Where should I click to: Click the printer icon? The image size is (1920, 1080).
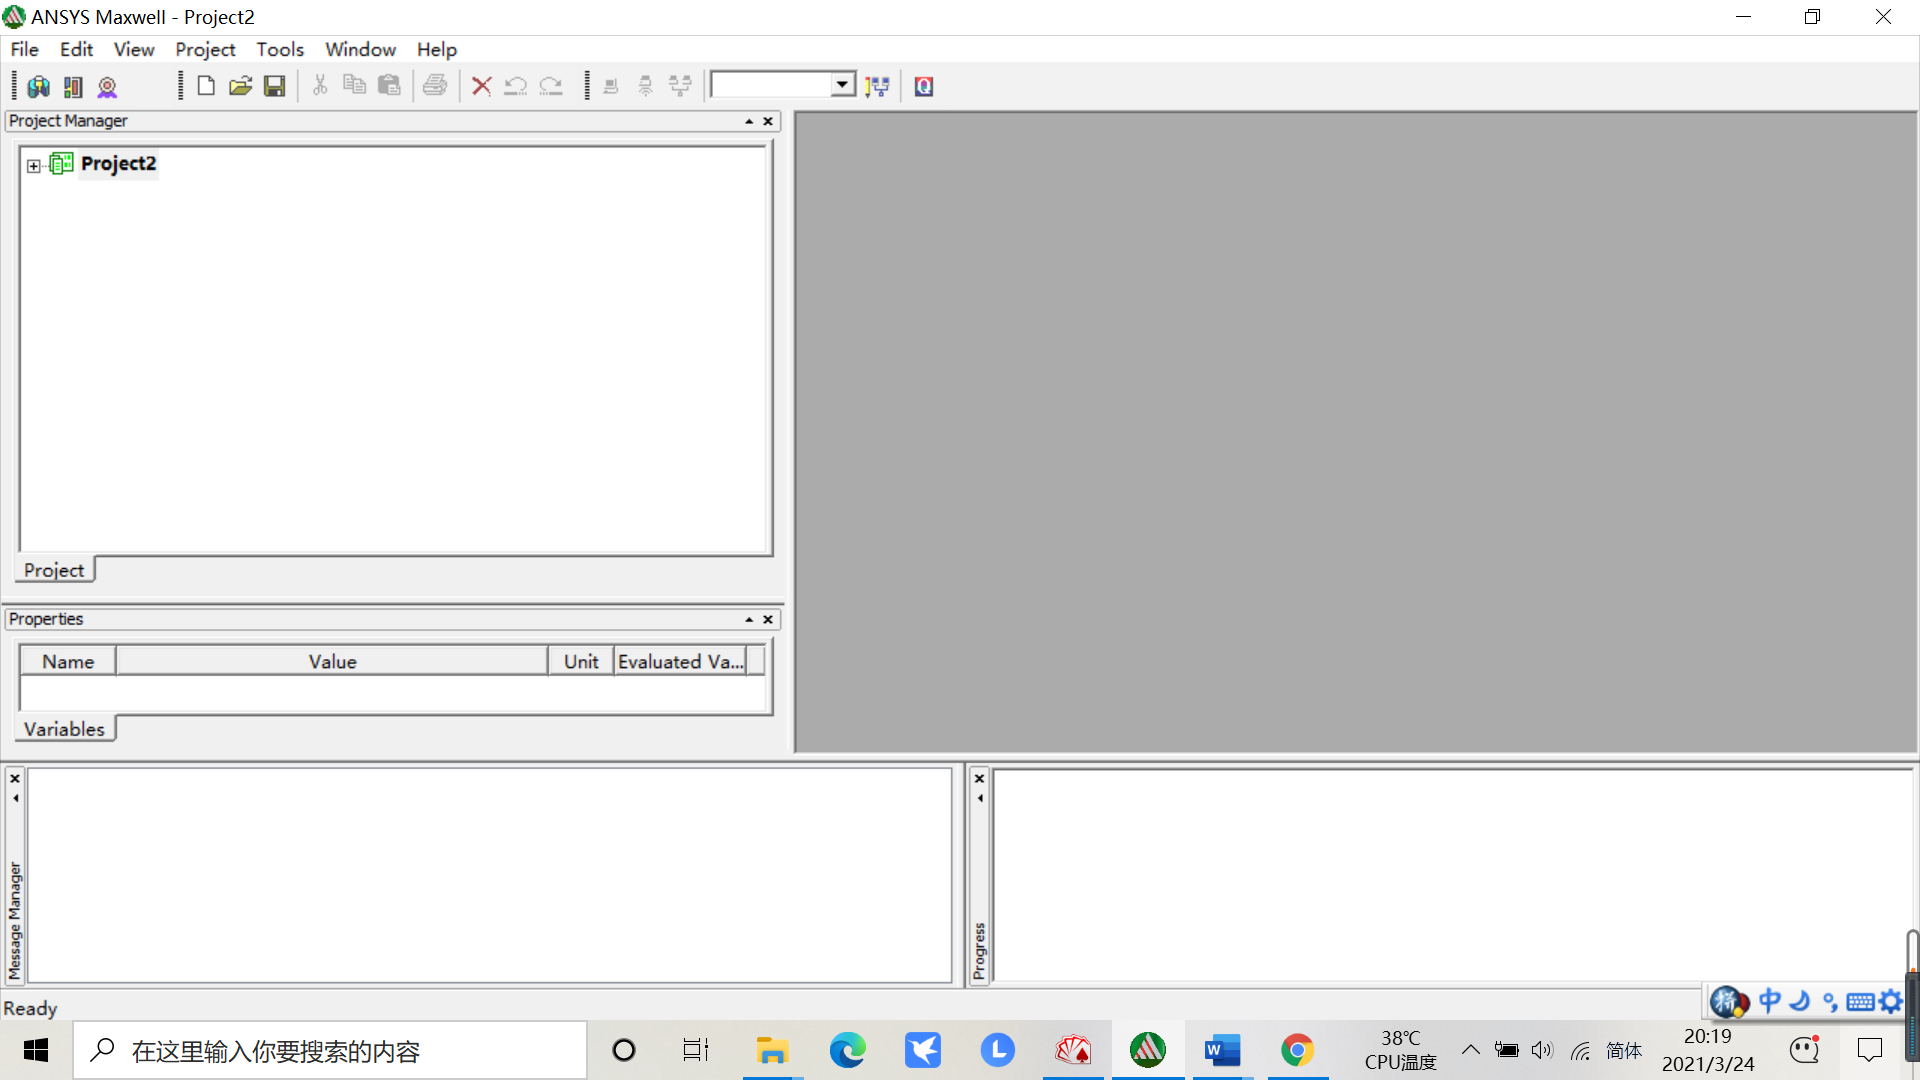tap(434, 86)
